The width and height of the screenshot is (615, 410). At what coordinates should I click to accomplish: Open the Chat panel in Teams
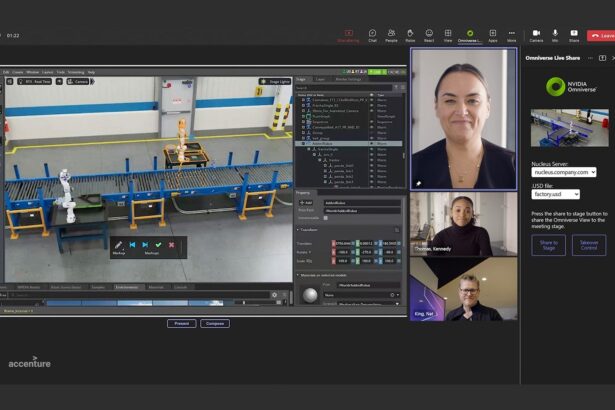[x=372, y=34]
